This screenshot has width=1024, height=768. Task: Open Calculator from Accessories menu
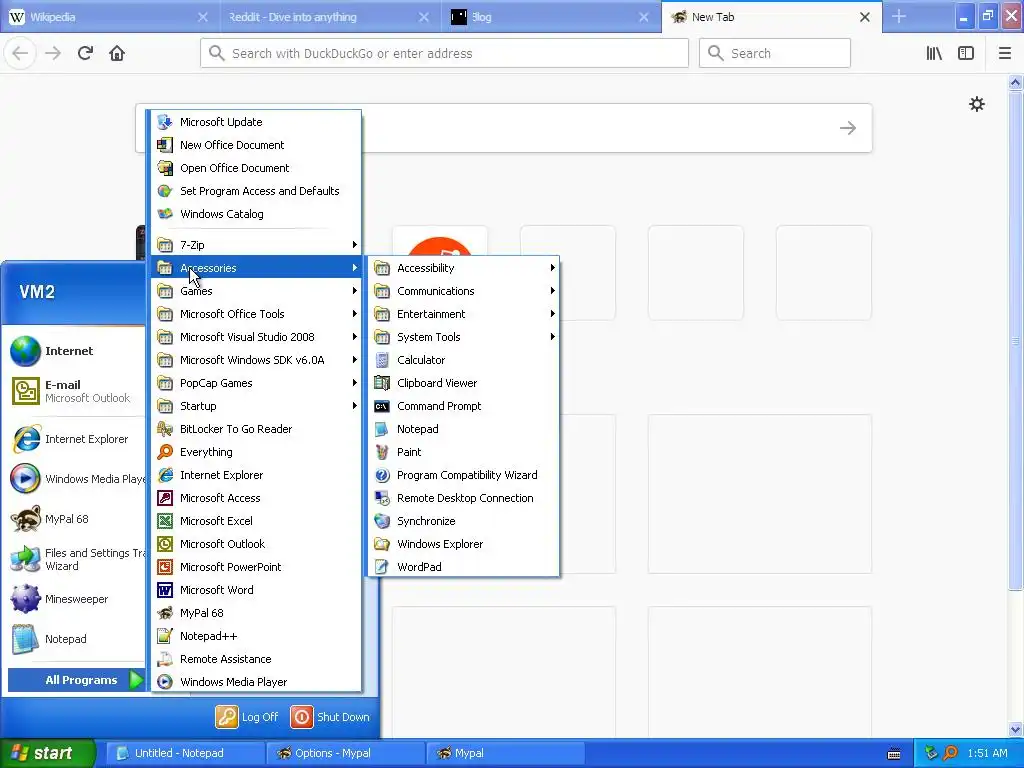(463, 360)
